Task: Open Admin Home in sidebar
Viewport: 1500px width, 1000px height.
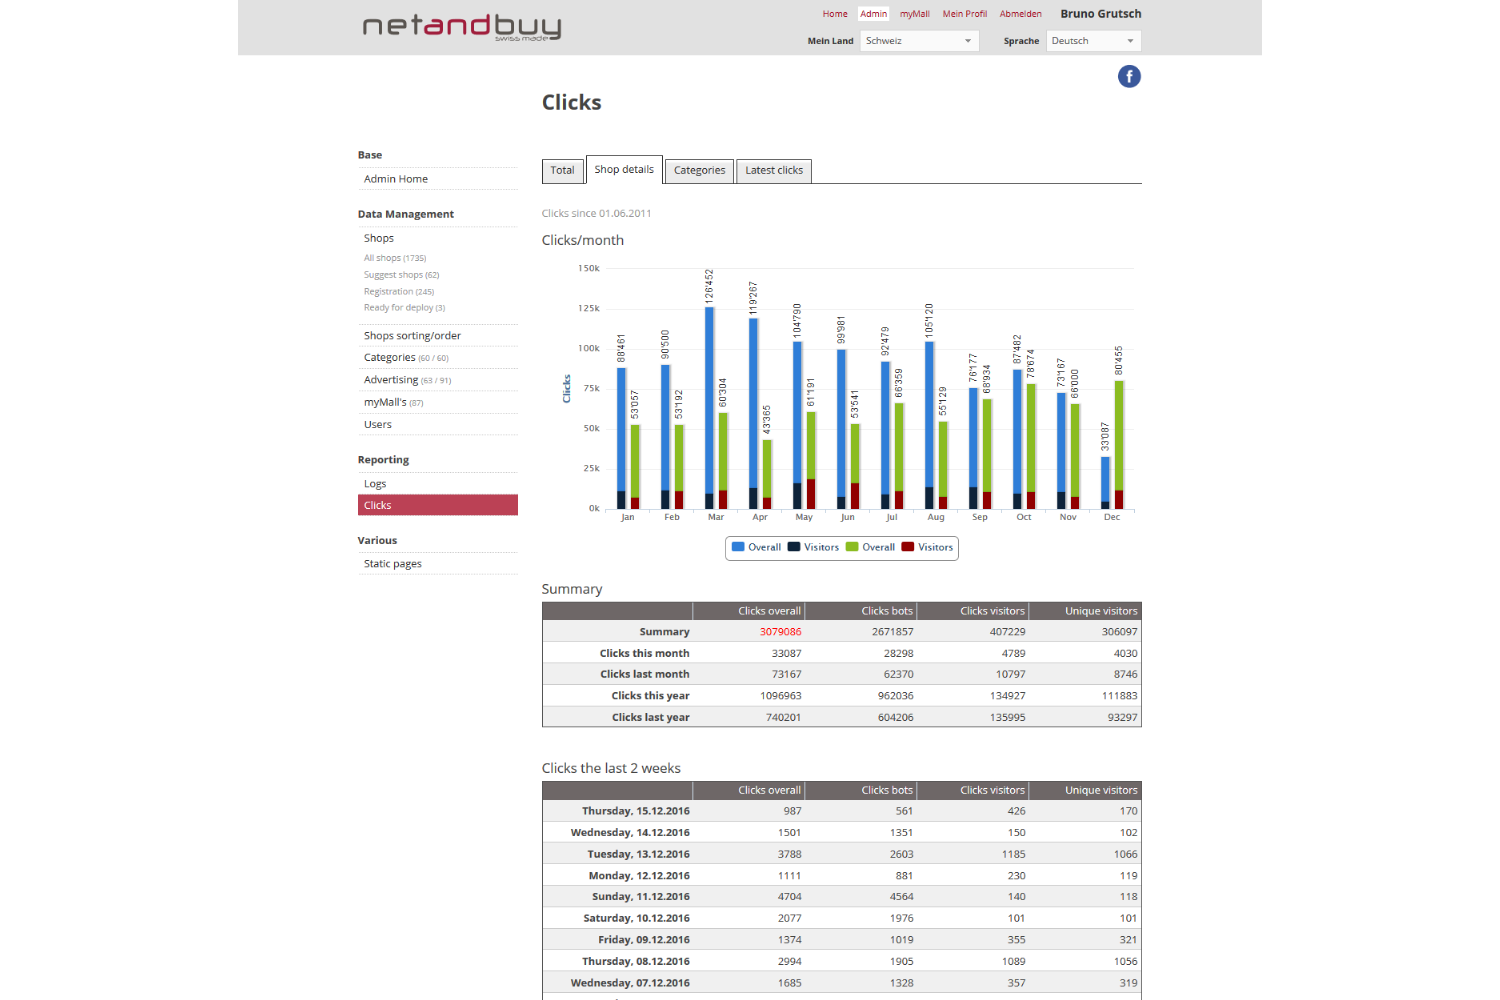Action: click(396, 179)
